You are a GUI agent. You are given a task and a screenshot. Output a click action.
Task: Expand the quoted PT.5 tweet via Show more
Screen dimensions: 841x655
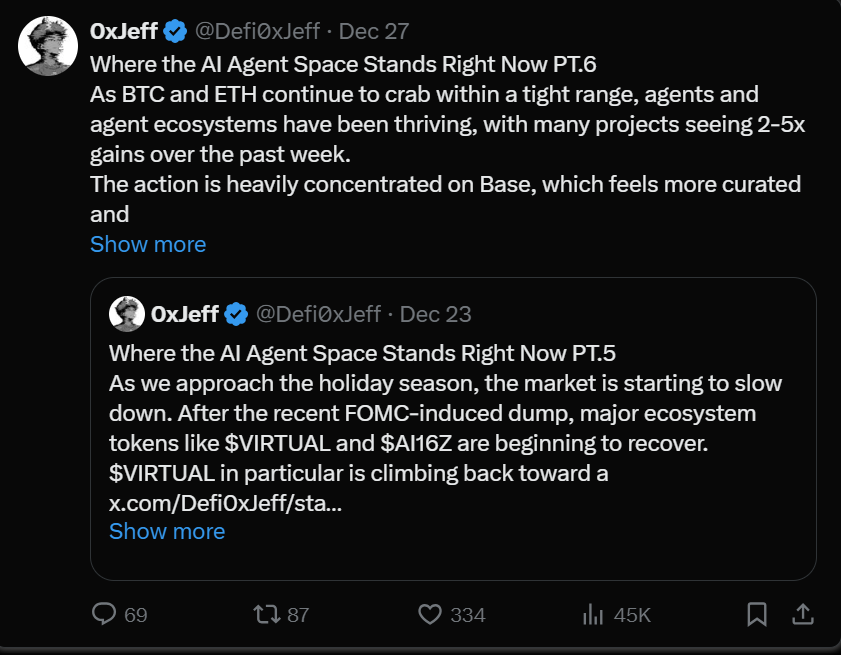click(x=167, y=531)
